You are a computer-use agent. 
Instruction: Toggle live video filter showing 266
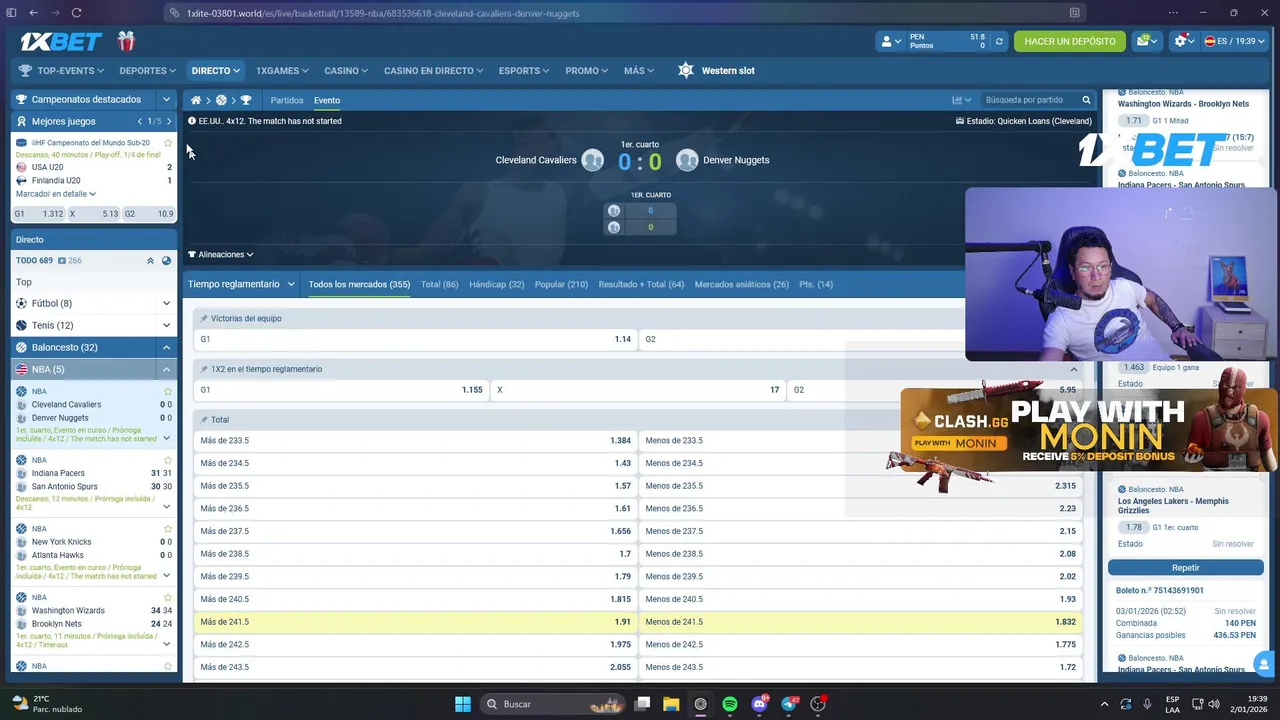(70, 260)
